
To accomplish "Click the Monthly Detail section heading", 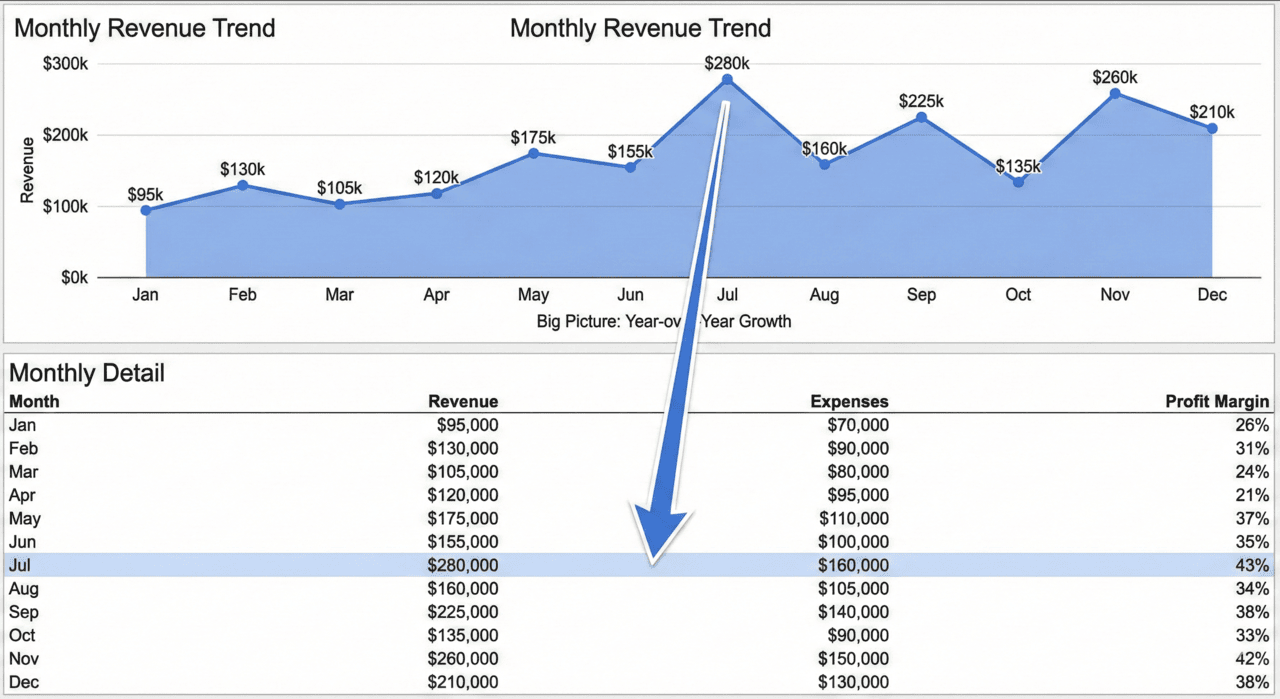I will tap(86, 373).
